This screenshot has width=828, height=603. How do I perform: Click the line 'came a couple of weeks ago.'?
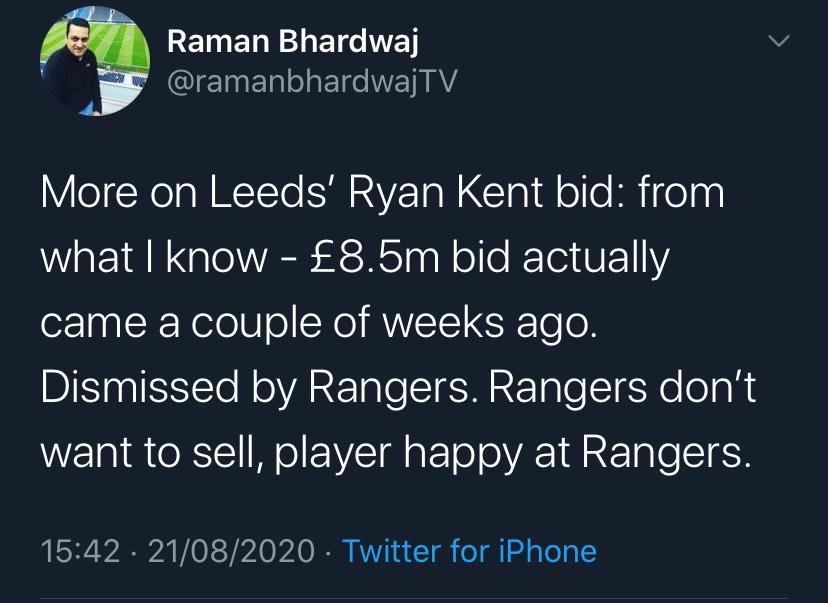(x=319, y=324)
